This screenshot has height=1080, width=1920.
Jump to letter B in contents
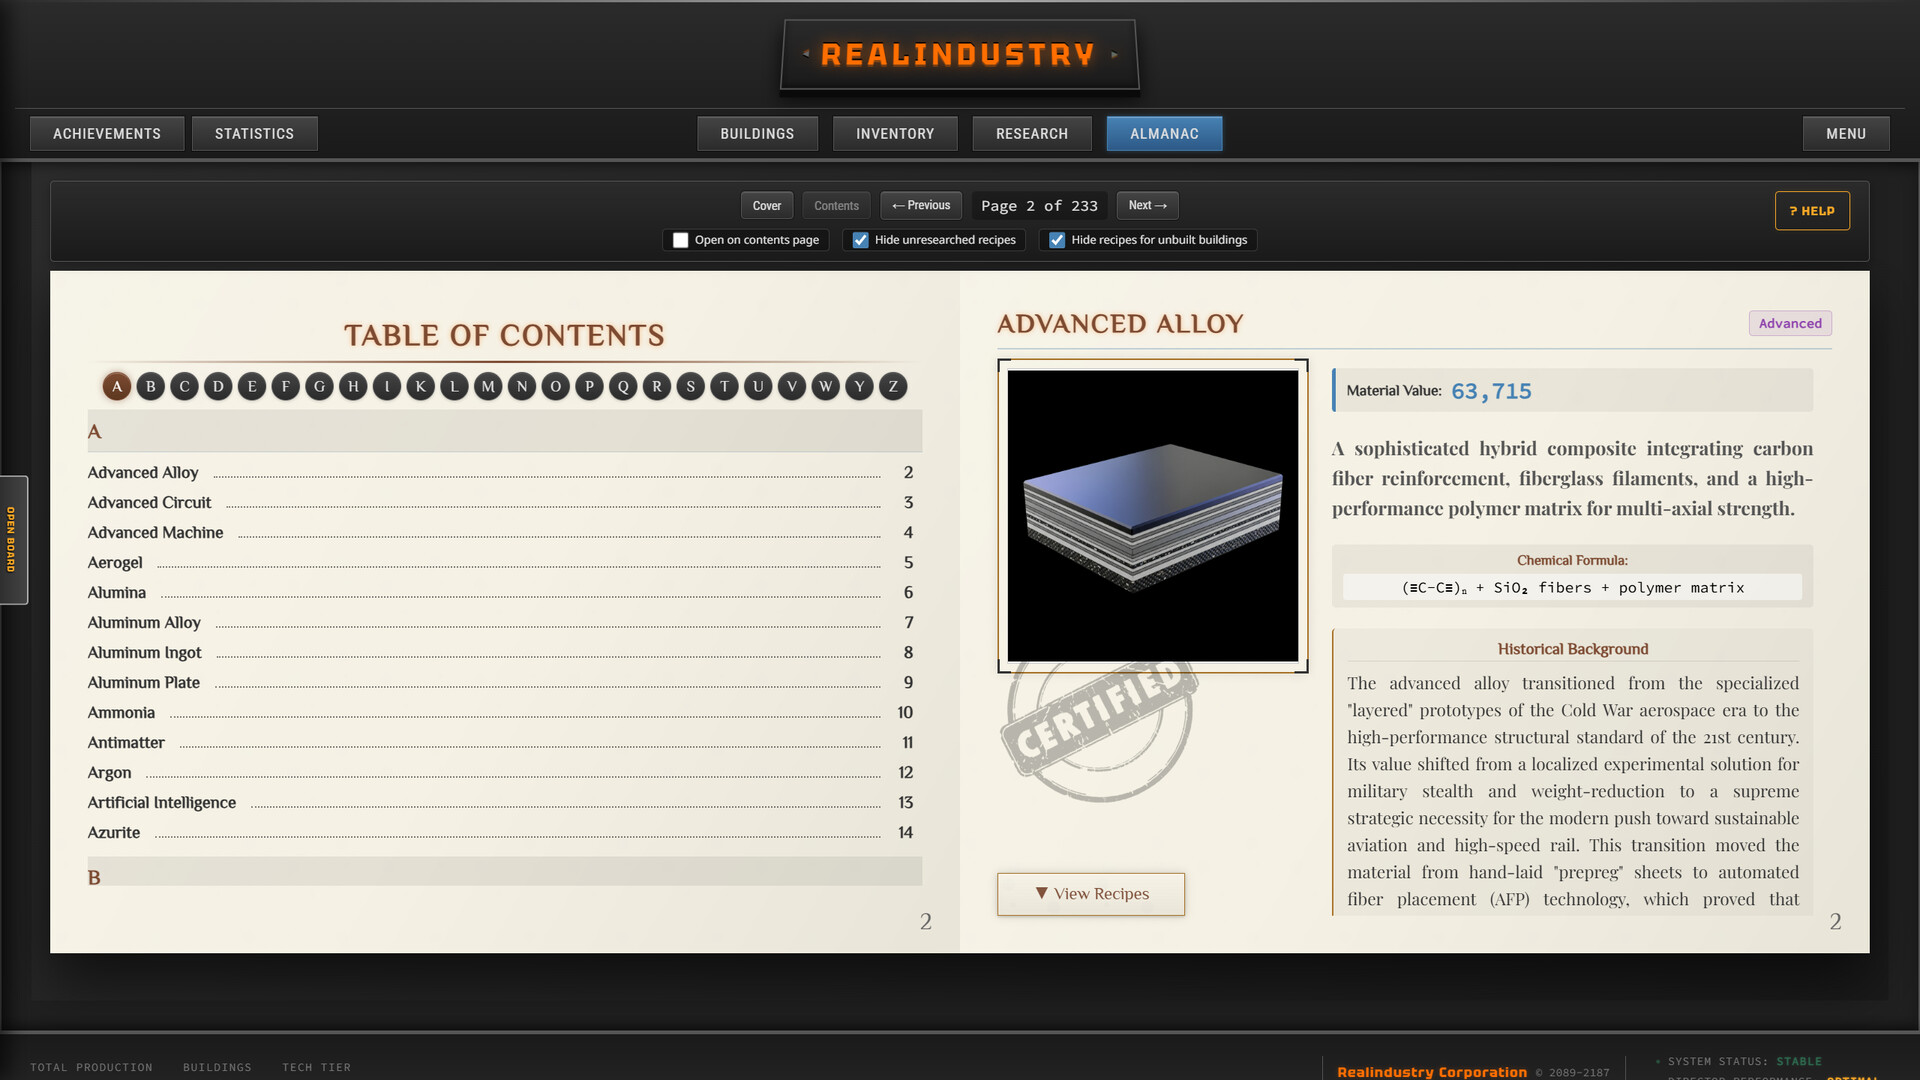151,386
